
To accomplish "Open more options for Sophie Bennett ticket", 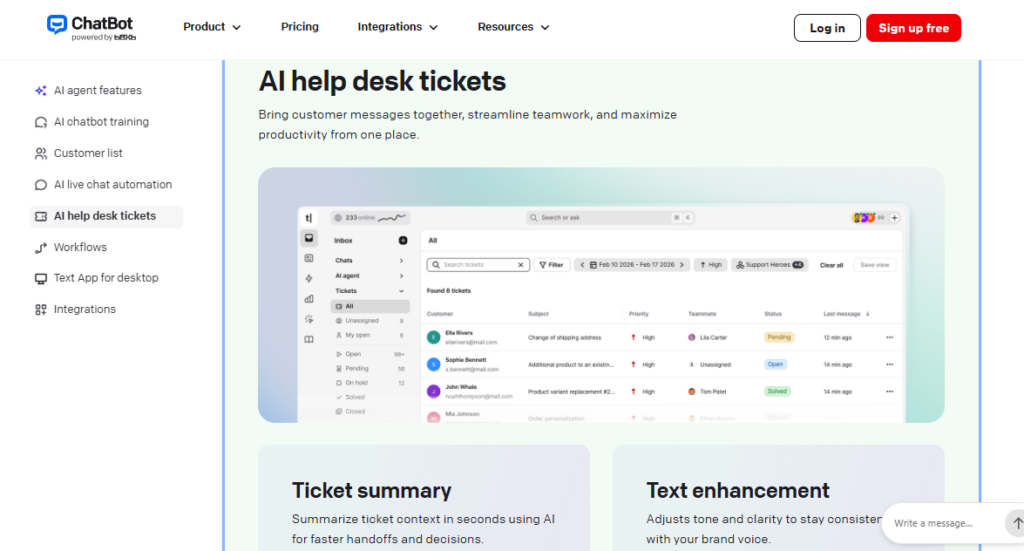I will [x=889, y=364].
